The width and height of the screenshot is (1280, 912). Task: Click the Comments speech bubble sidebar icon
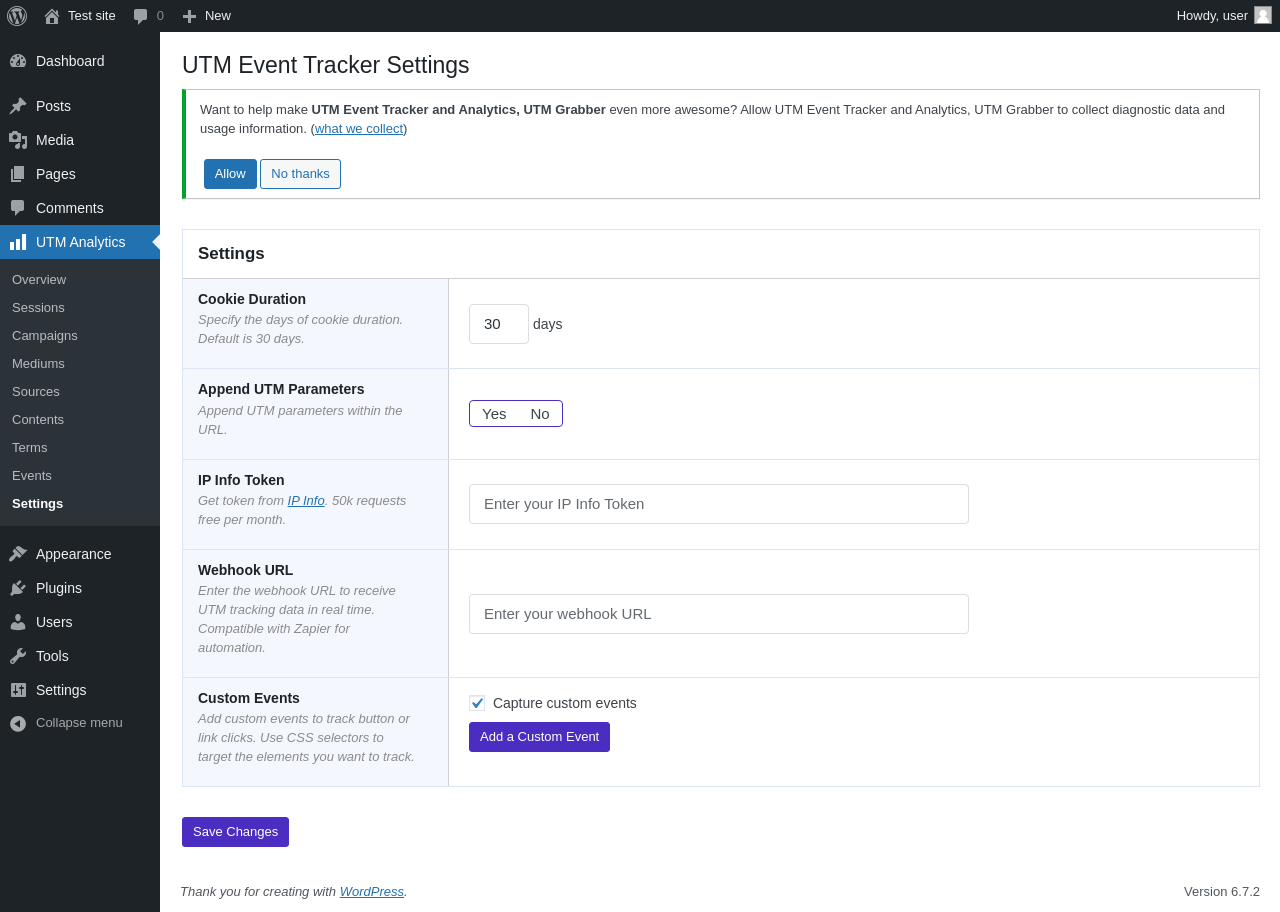tap(18, 208)
